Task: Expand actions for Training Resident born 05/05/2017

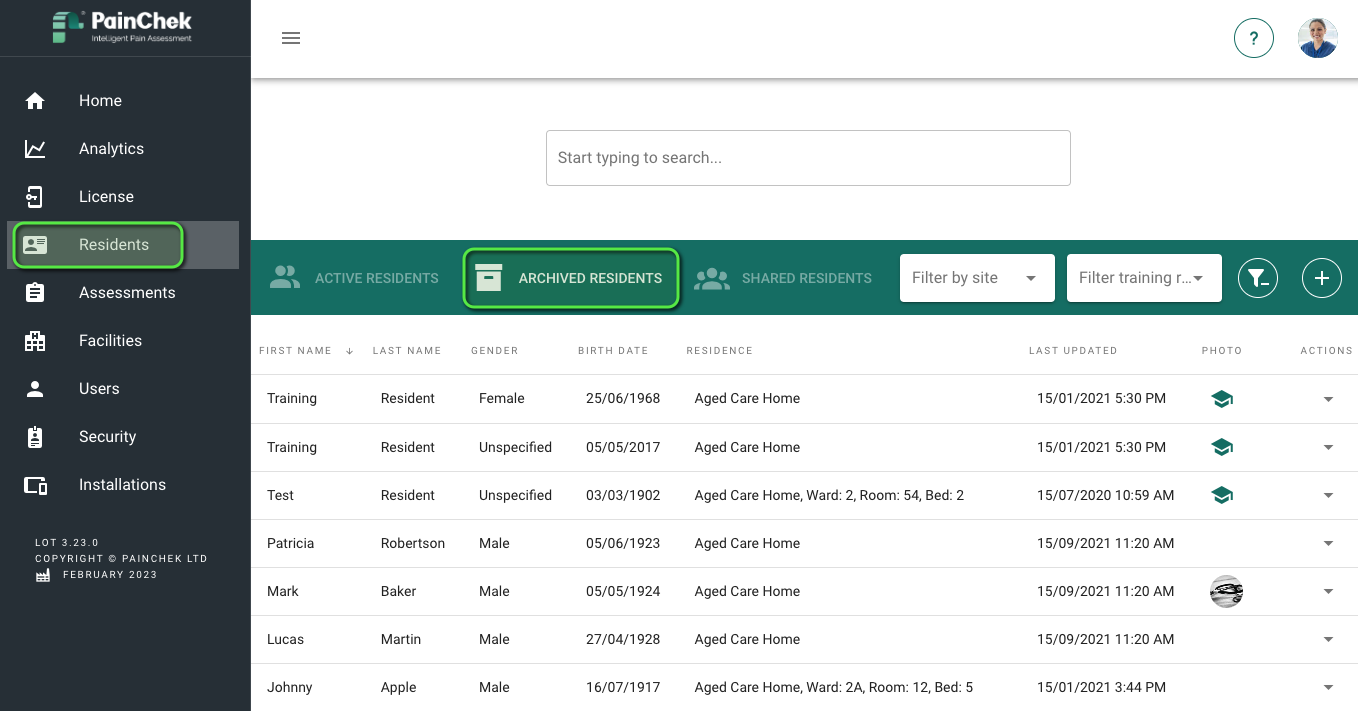Action: click(x=1328, y=447)
